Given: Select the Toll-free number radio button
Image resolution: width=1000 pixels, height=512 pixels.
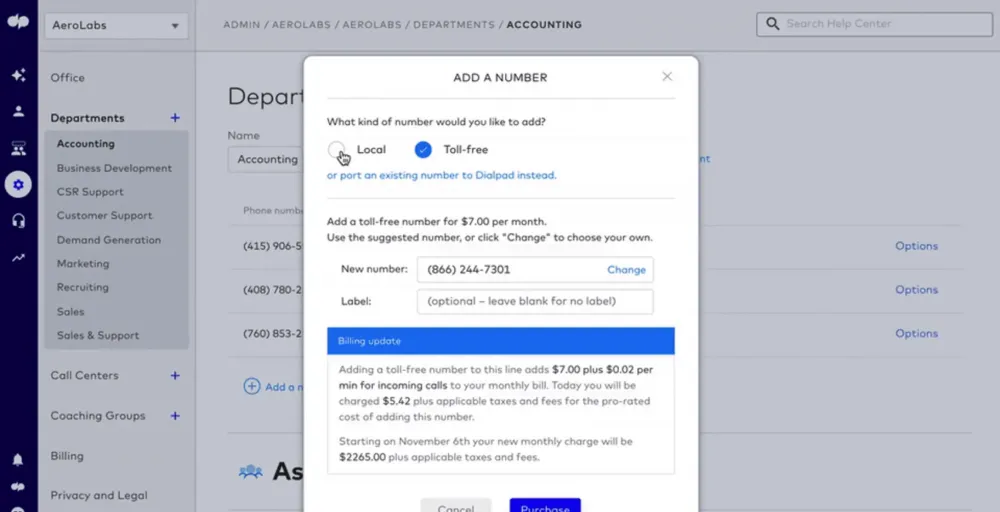Looking at the screenshot, I should (423, 150).
